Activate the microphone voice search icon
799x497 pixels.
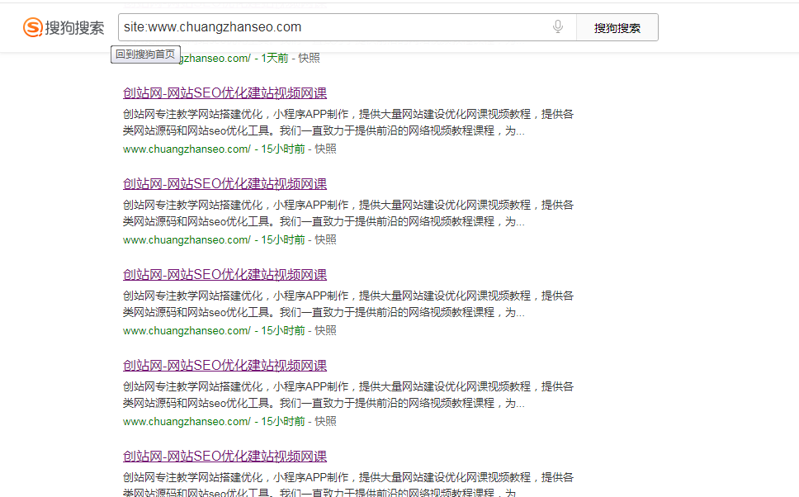point(558,27)
